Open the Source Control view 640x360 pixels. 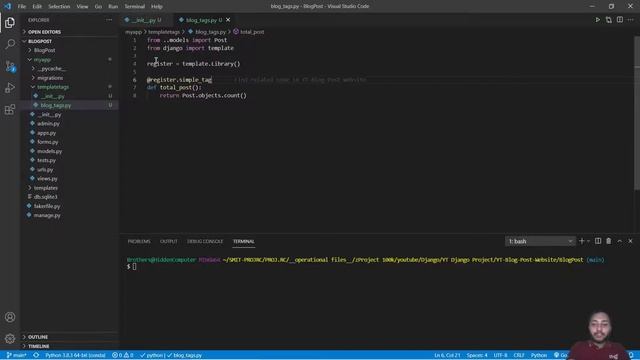click(x=10, y=66)
